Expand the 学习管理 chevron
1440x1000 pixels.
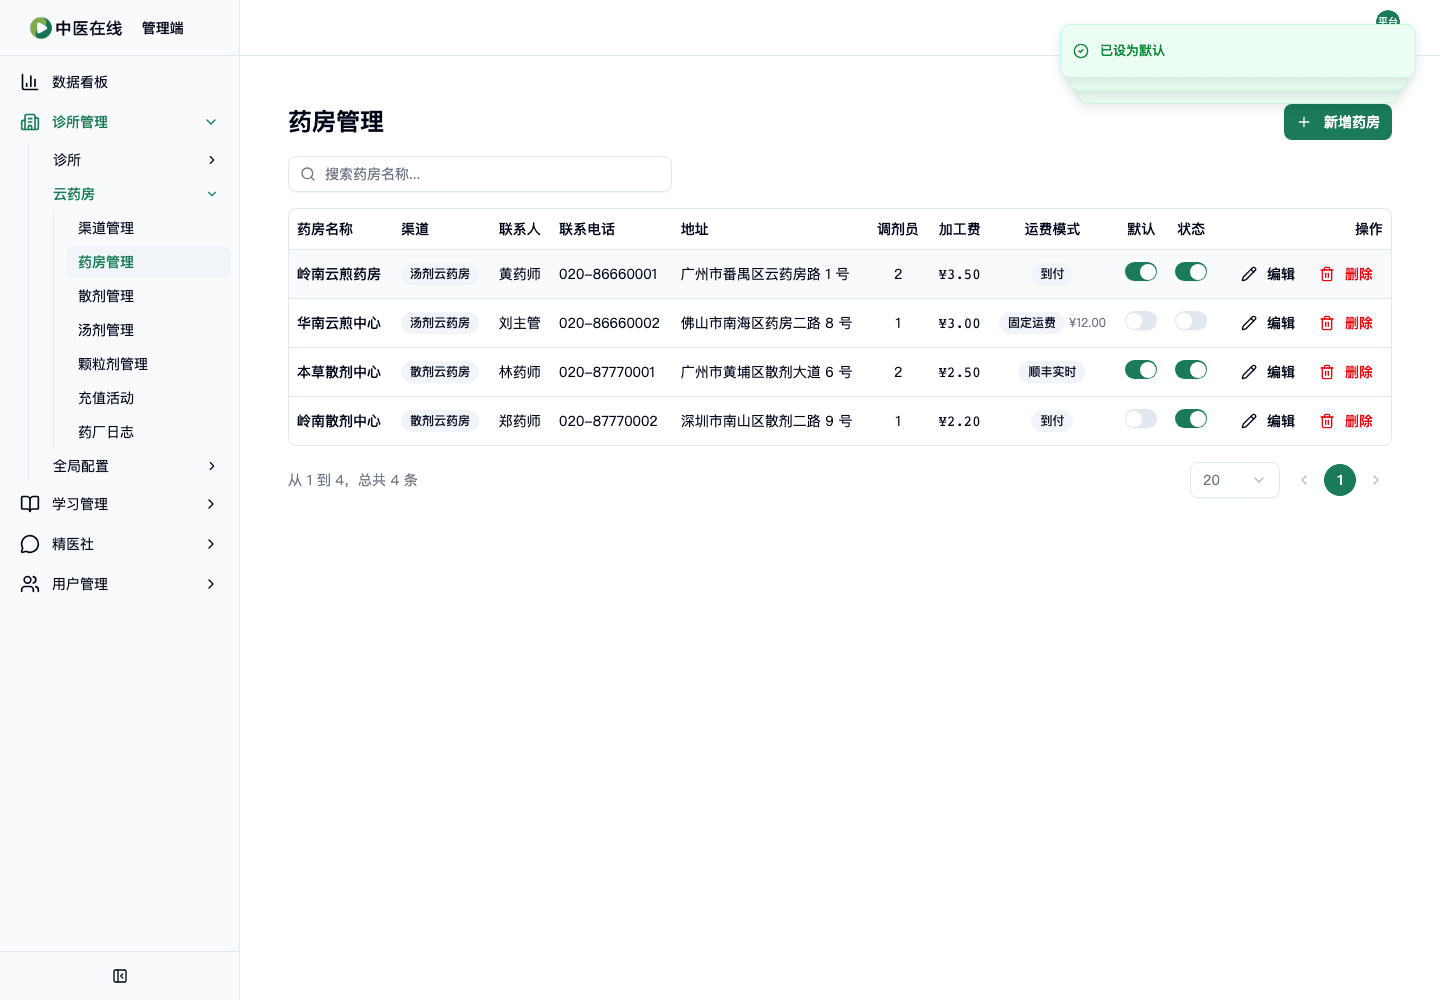tap(211, 504)
